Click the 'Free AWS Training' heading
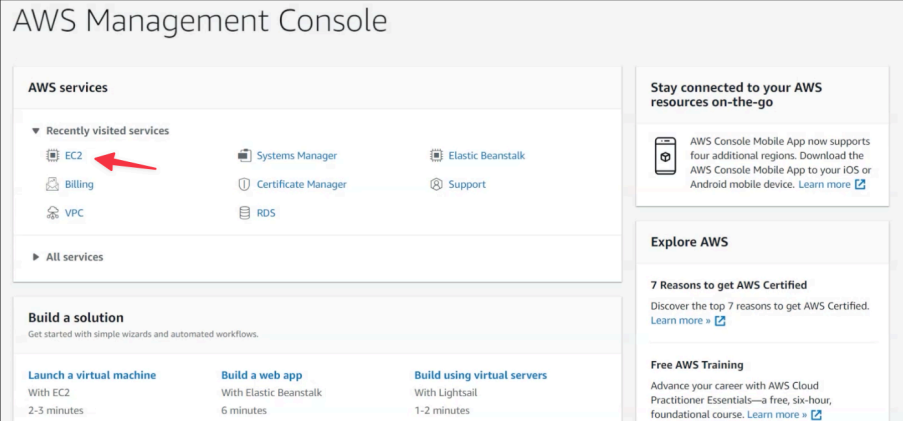Viewport: 903px width, 421px height. coord(697,365)
